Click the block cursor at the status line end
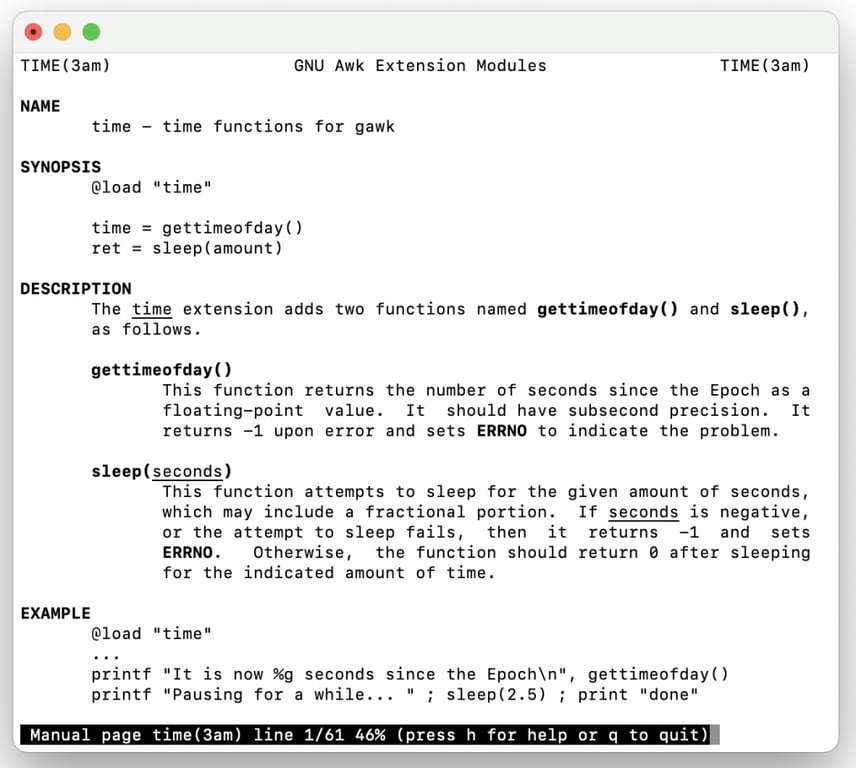The height and width of the screenshot is (768, 856). [716, 735]
